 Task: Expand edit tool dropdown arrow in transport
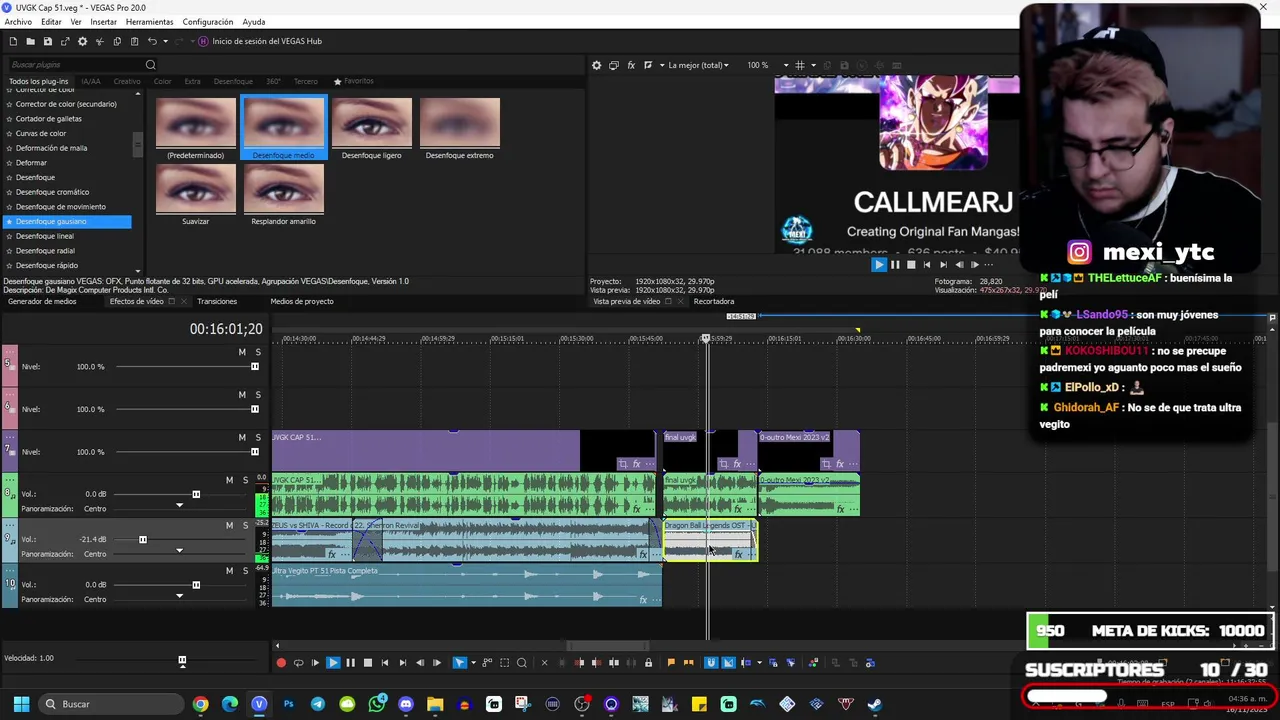[x=473, y=662]
